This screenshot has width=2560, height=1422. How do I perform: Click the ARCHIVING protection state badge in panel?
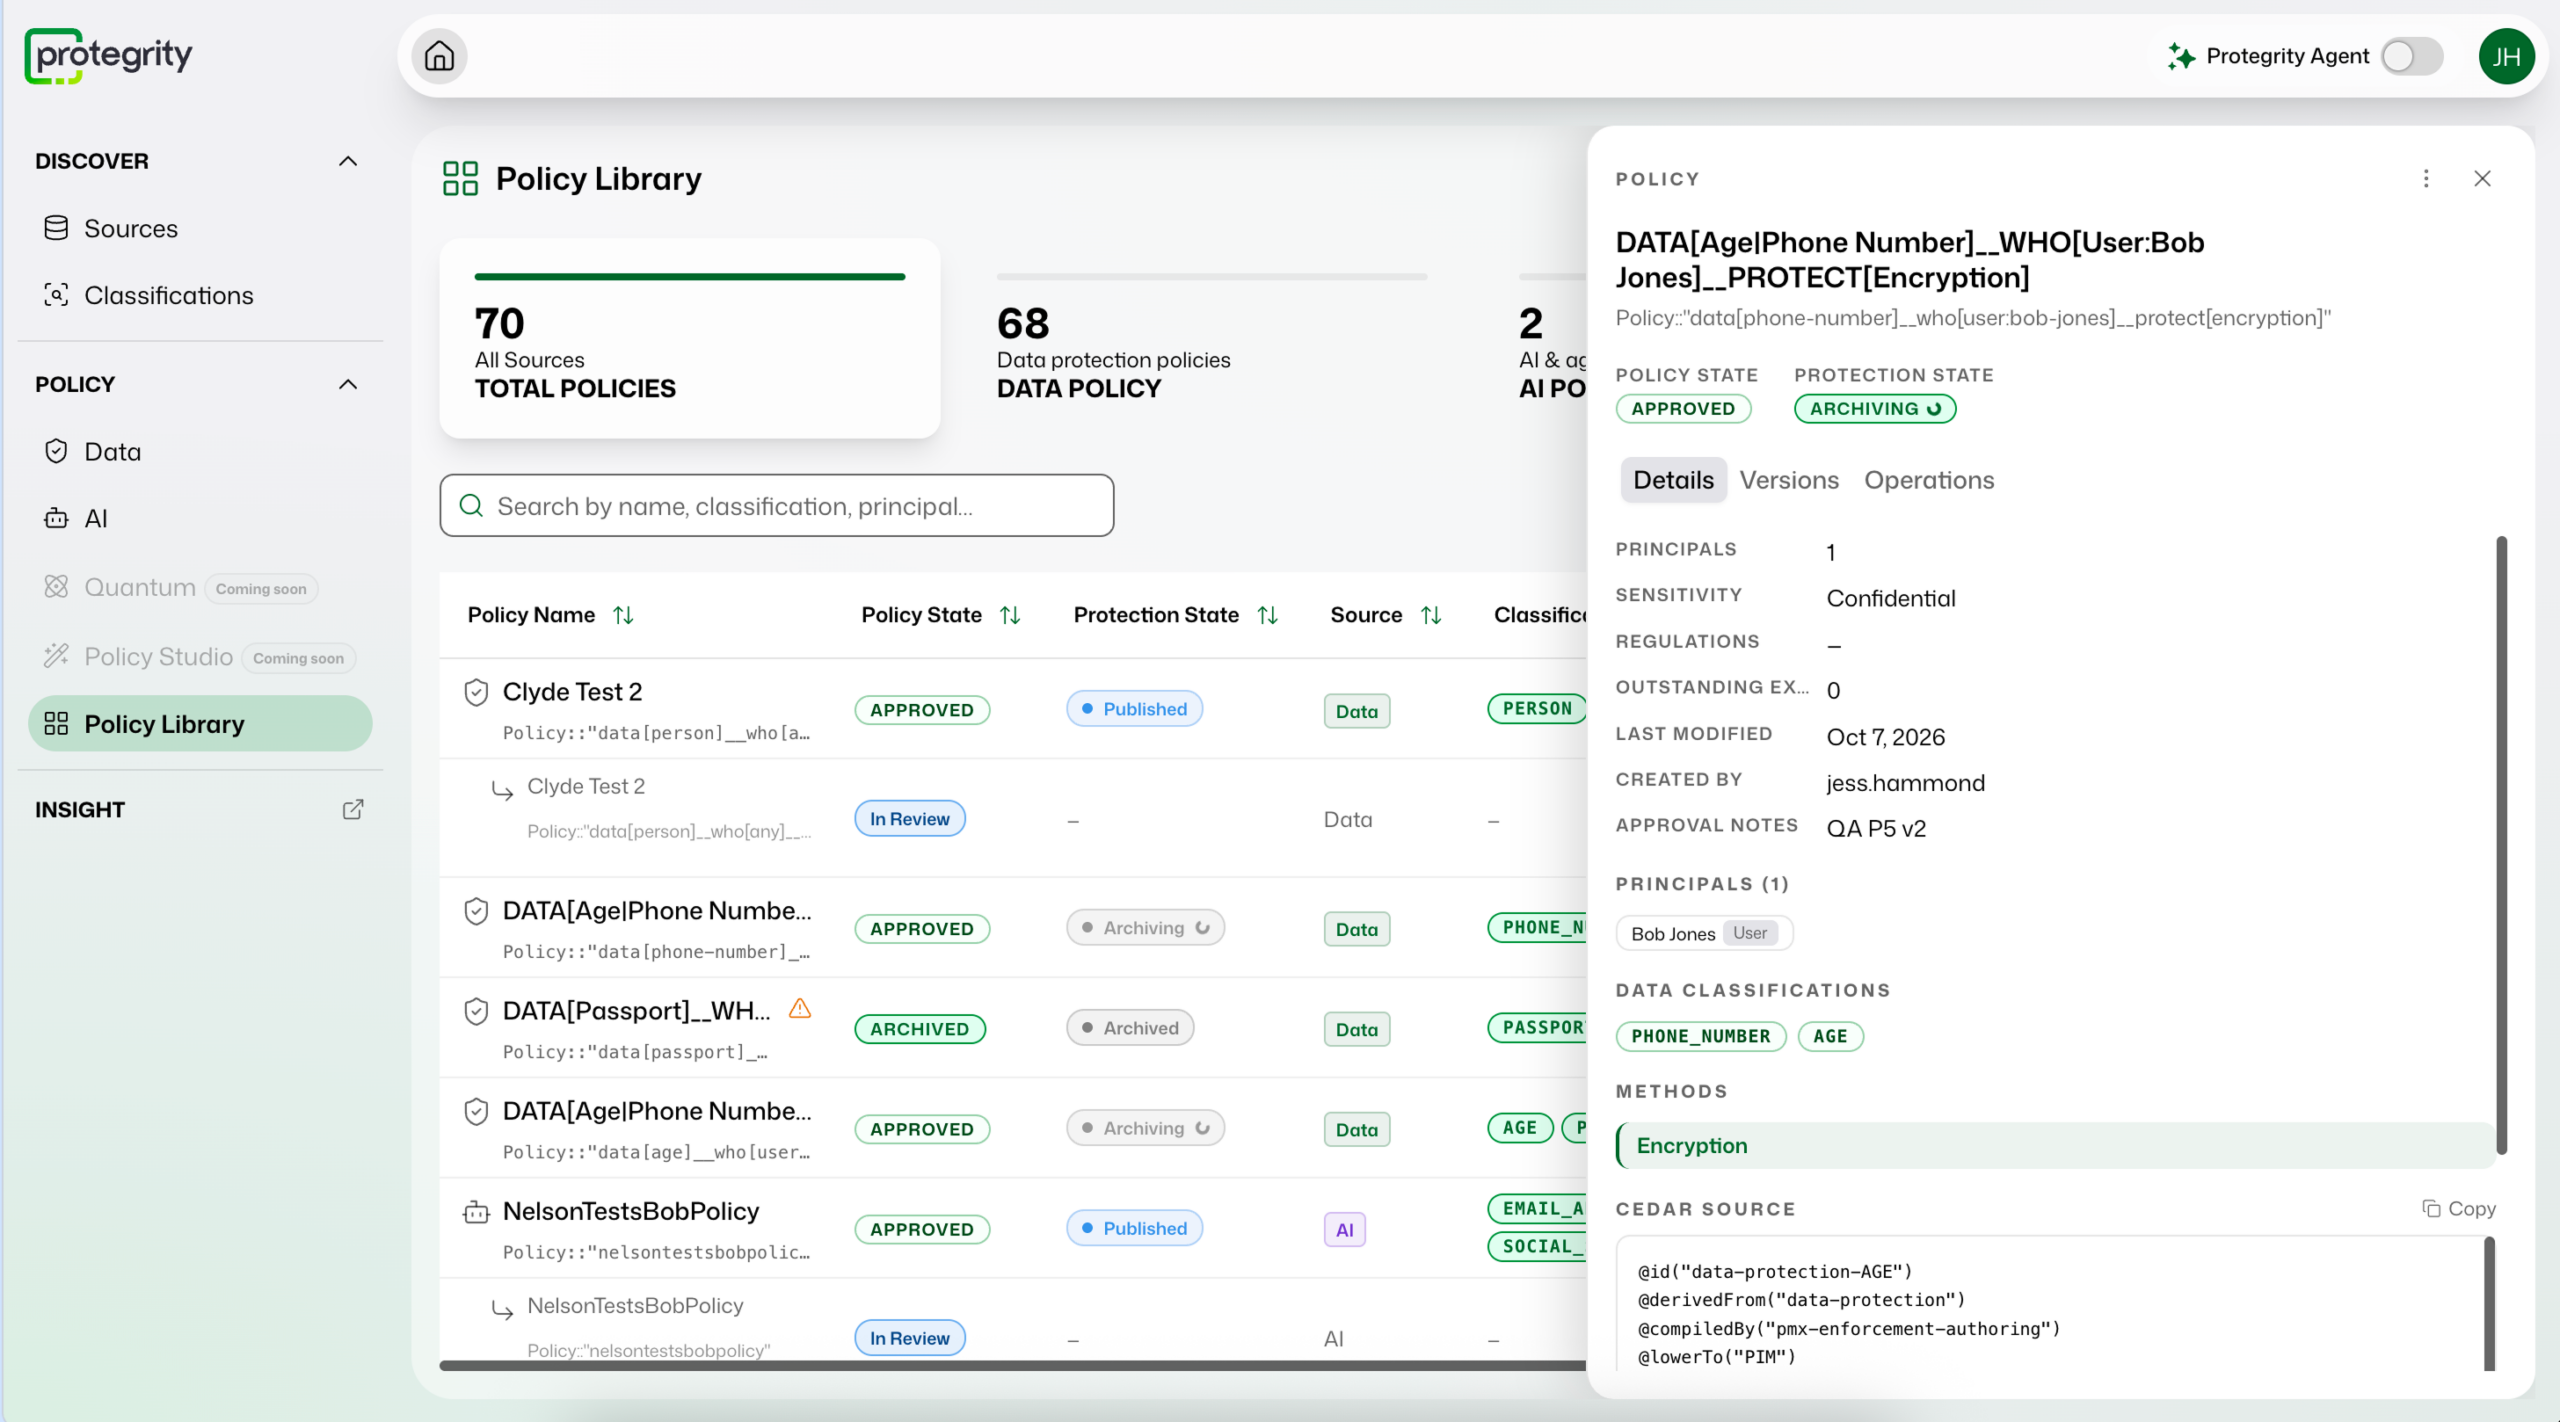click(x=1875, y=408)
